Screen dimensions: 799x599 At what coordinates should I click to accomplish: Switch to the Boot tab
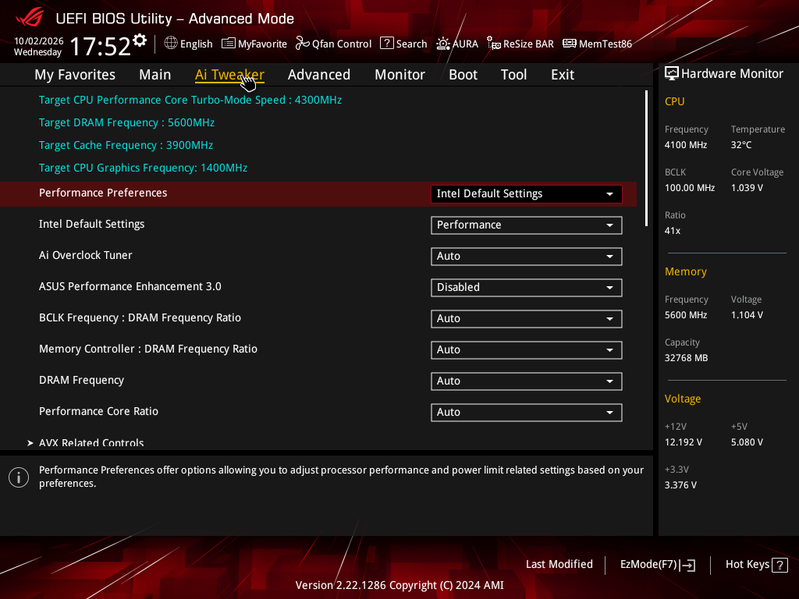tap(463, 75)
